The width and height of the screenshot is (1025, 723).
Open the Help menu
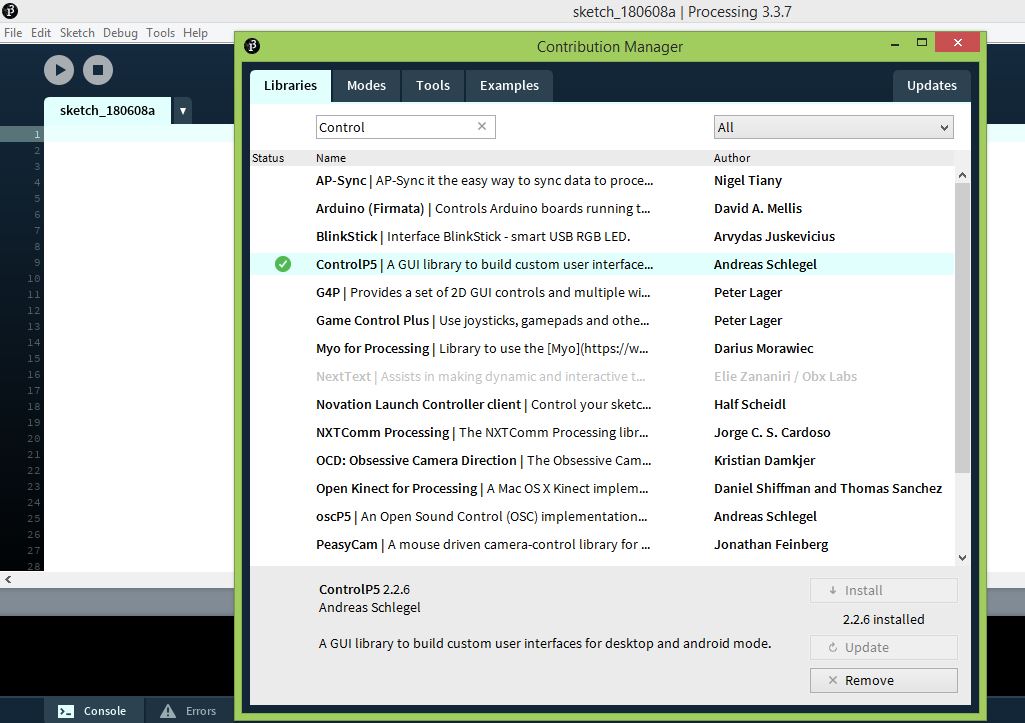195,33
